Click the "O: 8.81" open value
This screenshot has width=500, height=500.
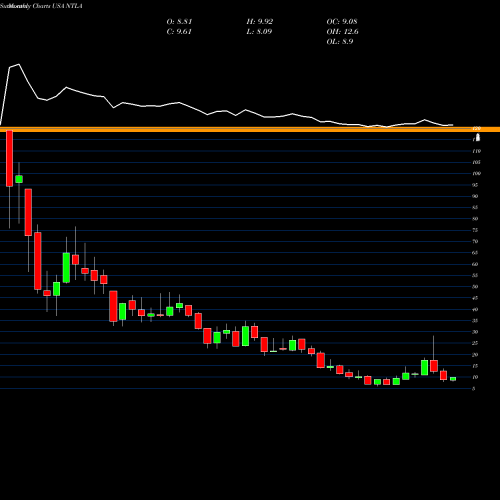pos(179,22)
